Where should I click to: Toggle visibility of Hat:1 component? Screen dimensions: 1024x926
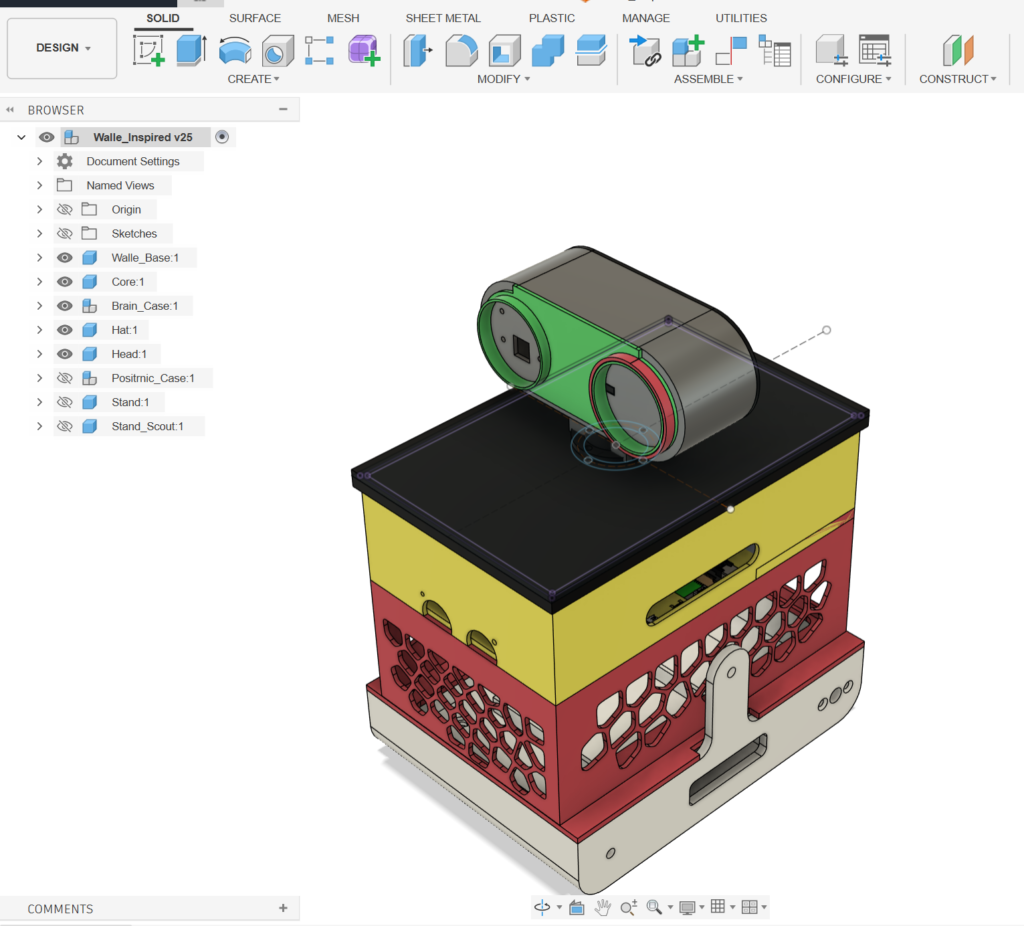click(65, 330)
